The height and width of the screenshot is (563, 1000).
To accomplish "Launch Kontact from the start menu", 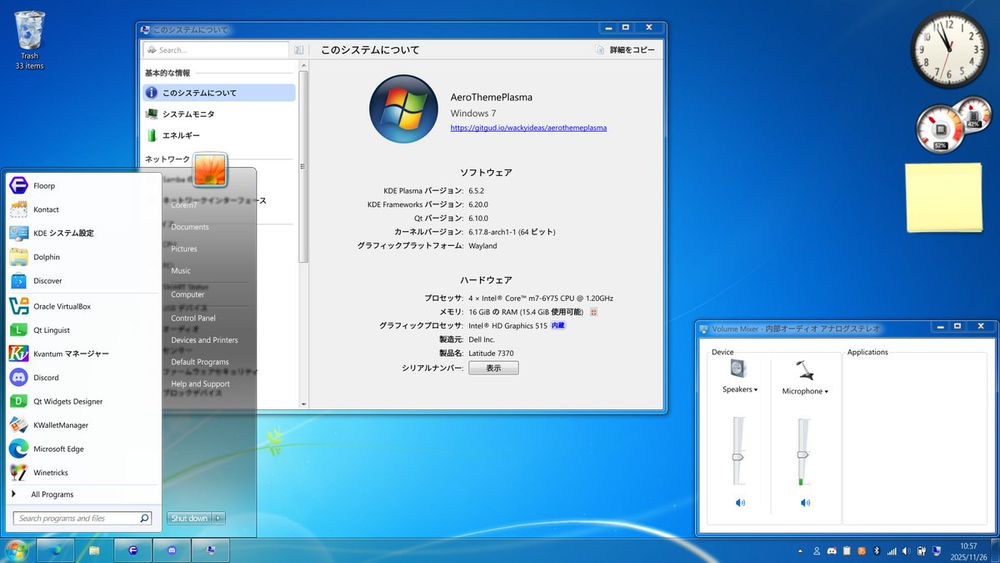I will click(x=83, y=209).
